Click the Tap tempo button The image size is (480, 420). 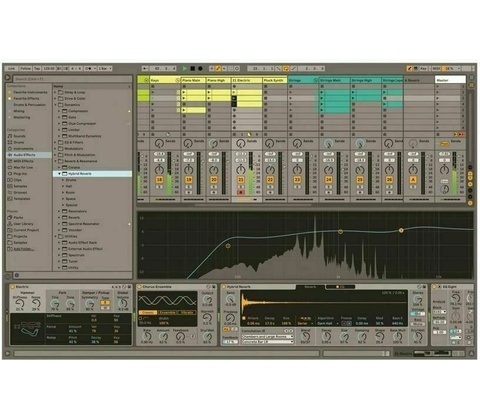pos(37,68)
